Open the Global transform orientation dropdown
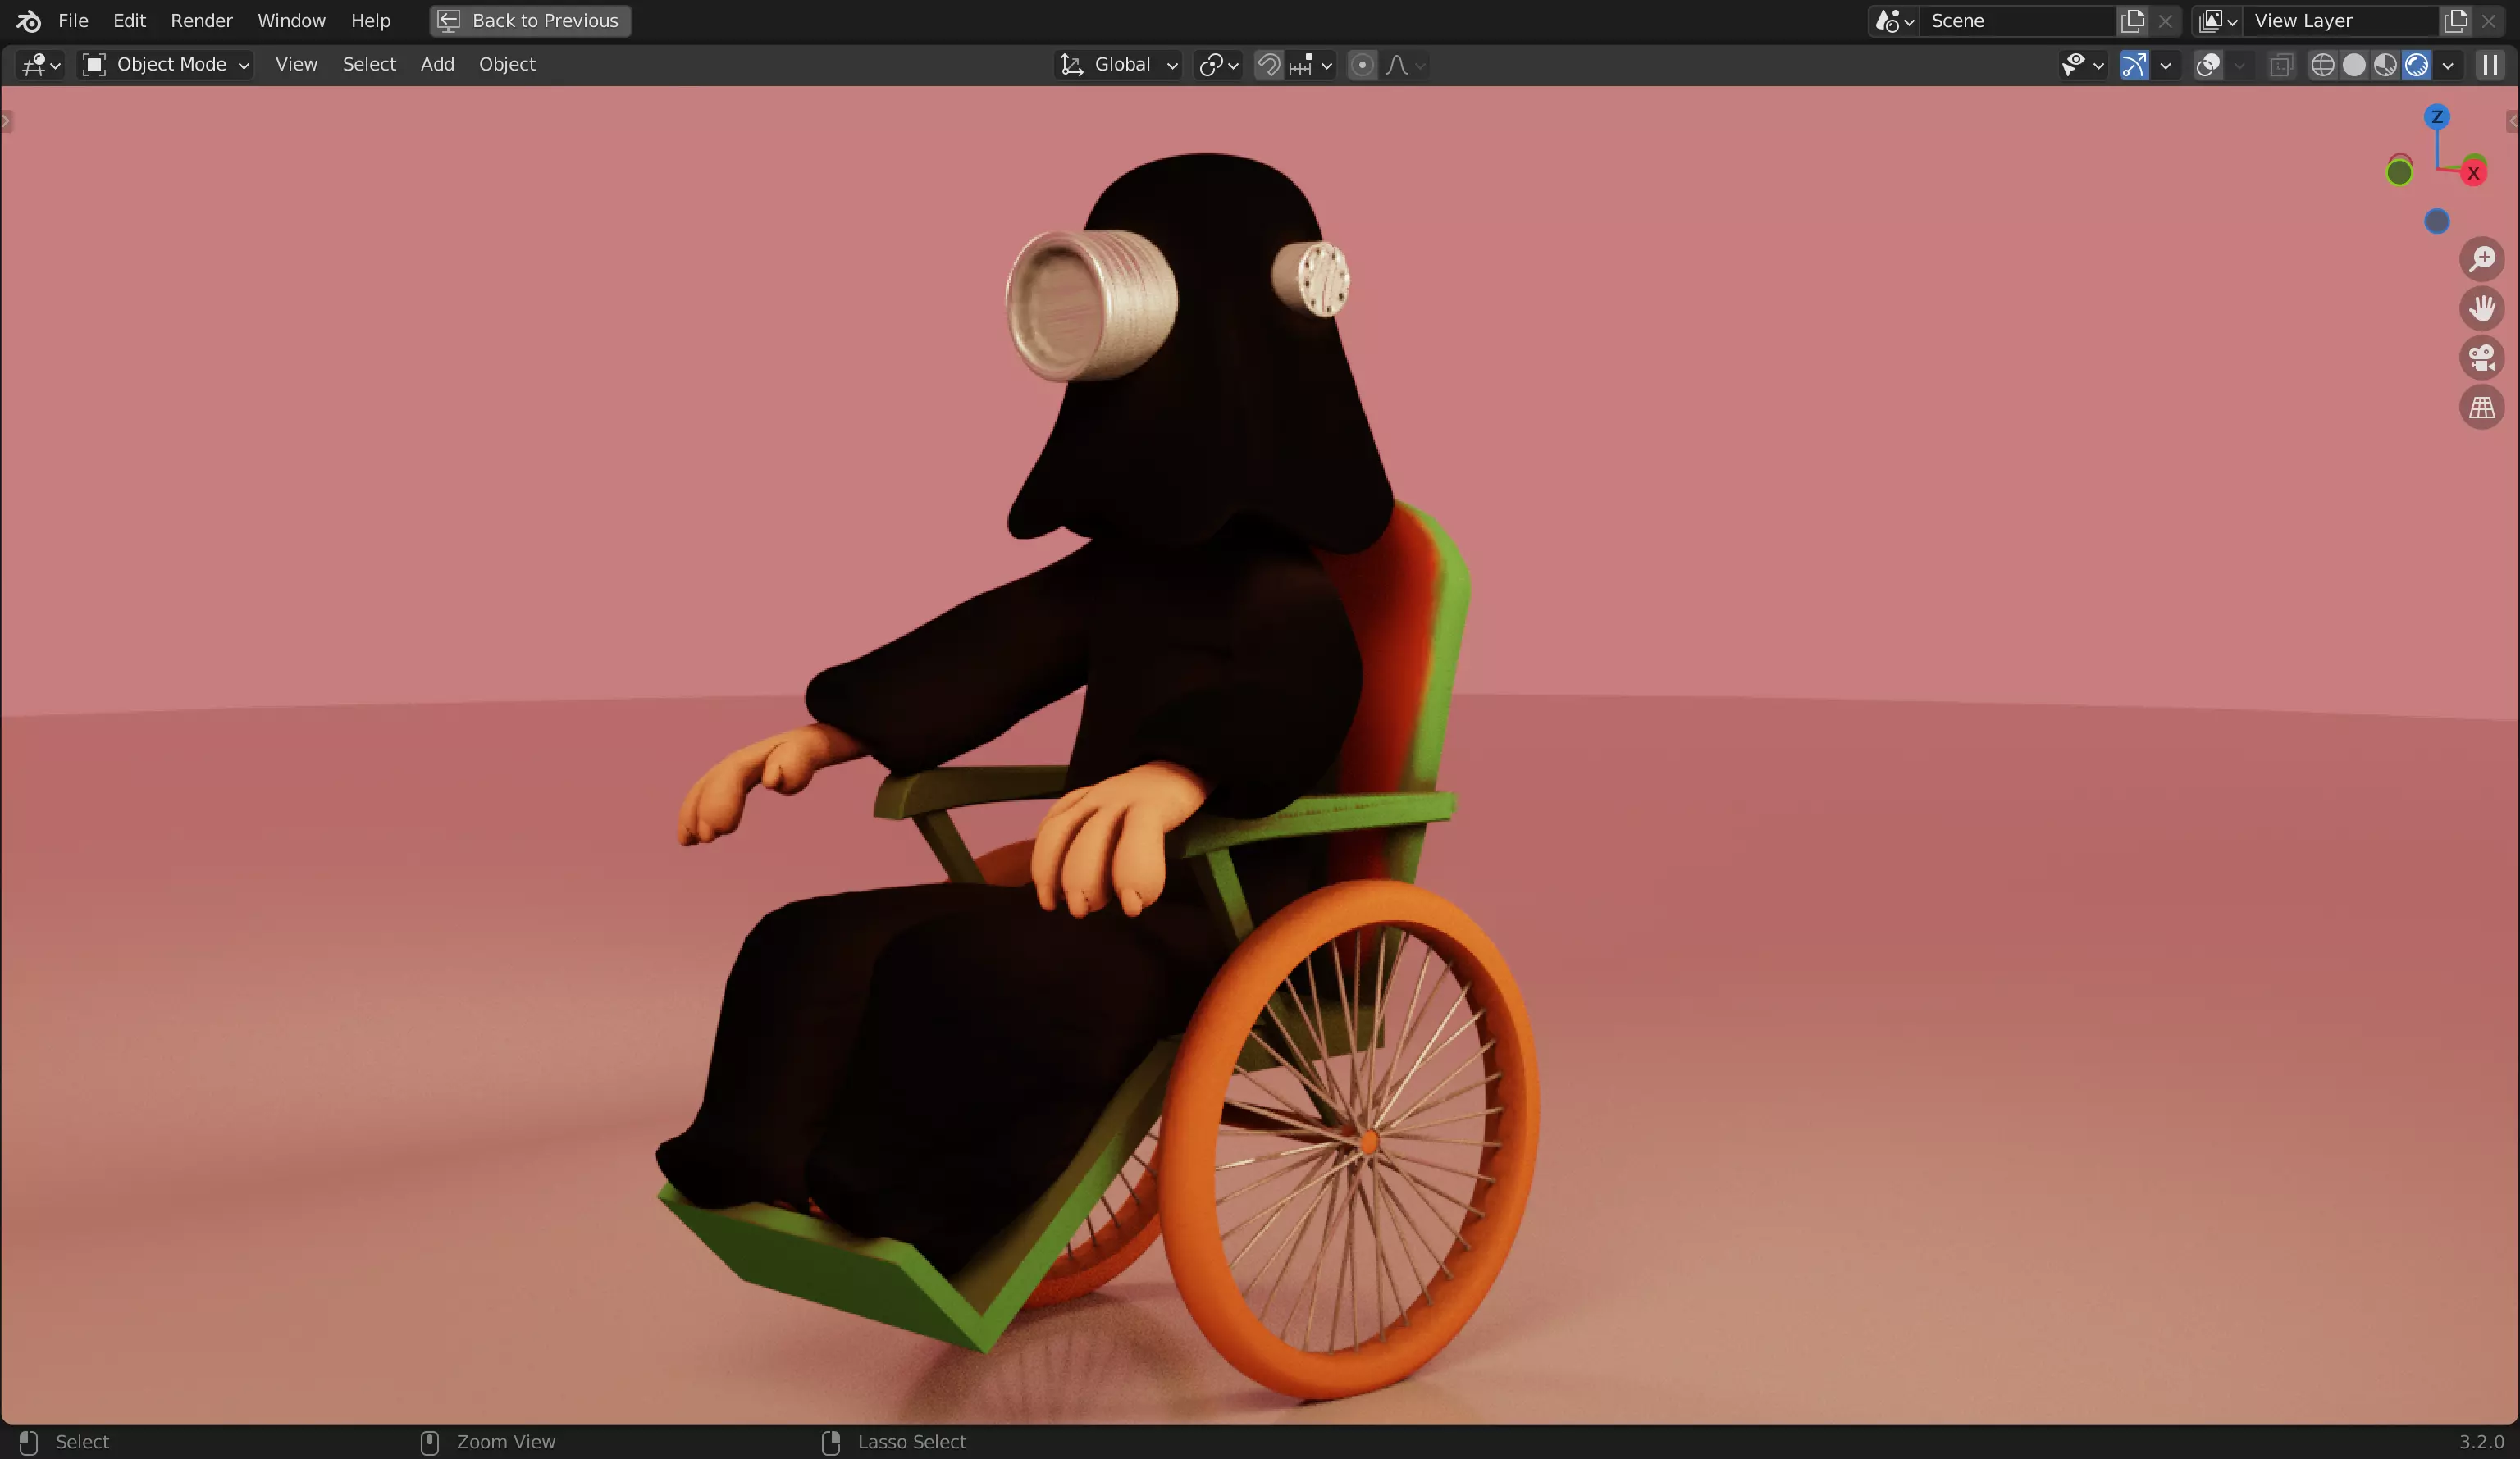The width and height of the screenshot is (2520, 1459). coord(1119,65)
